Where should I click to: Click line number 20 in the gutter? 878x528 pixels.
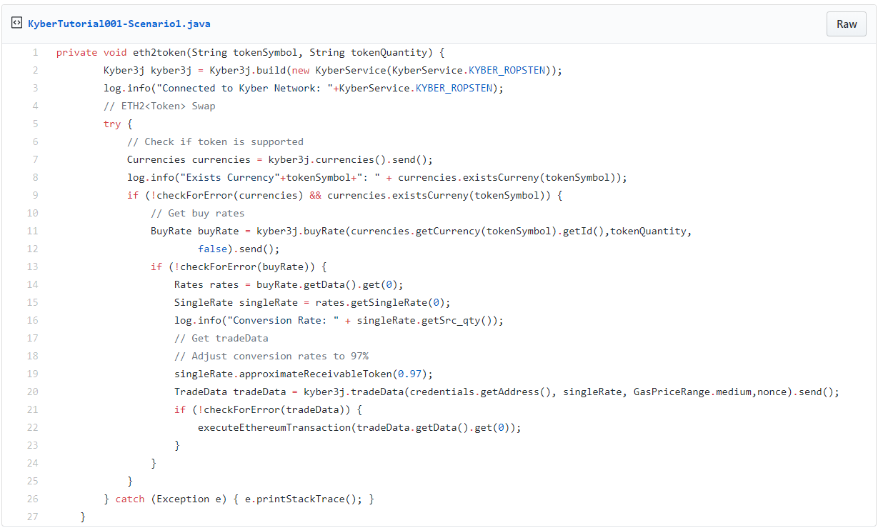[x=33, y=392]
